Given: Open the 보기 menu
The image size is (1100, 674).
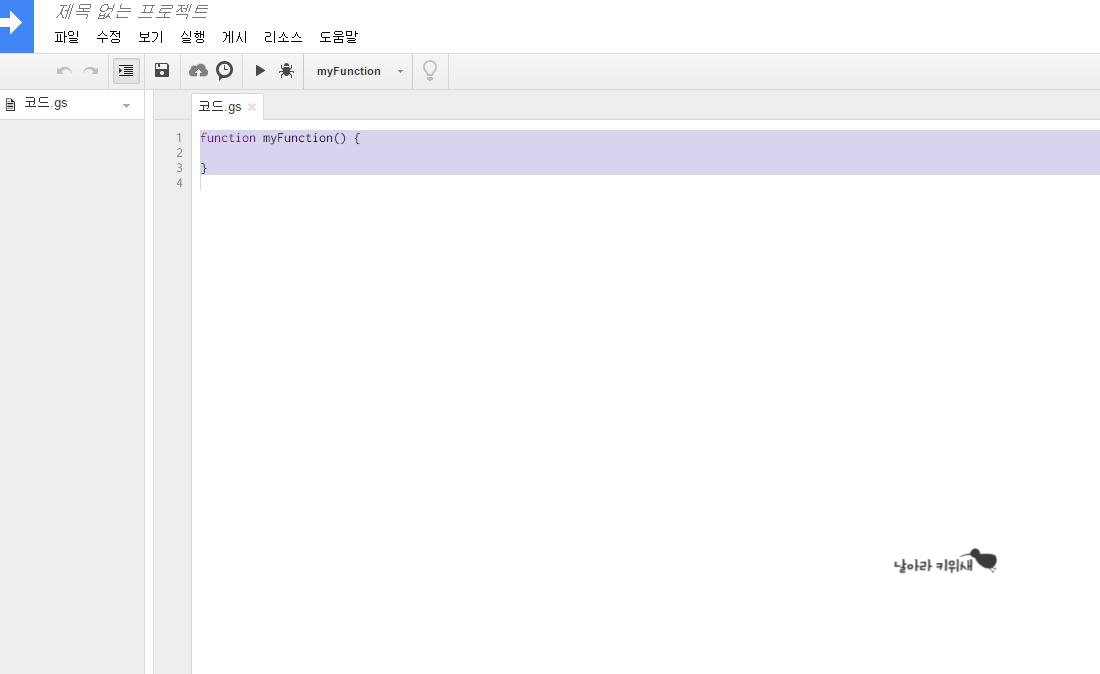Looking at the screenshot, I should 151,36.
